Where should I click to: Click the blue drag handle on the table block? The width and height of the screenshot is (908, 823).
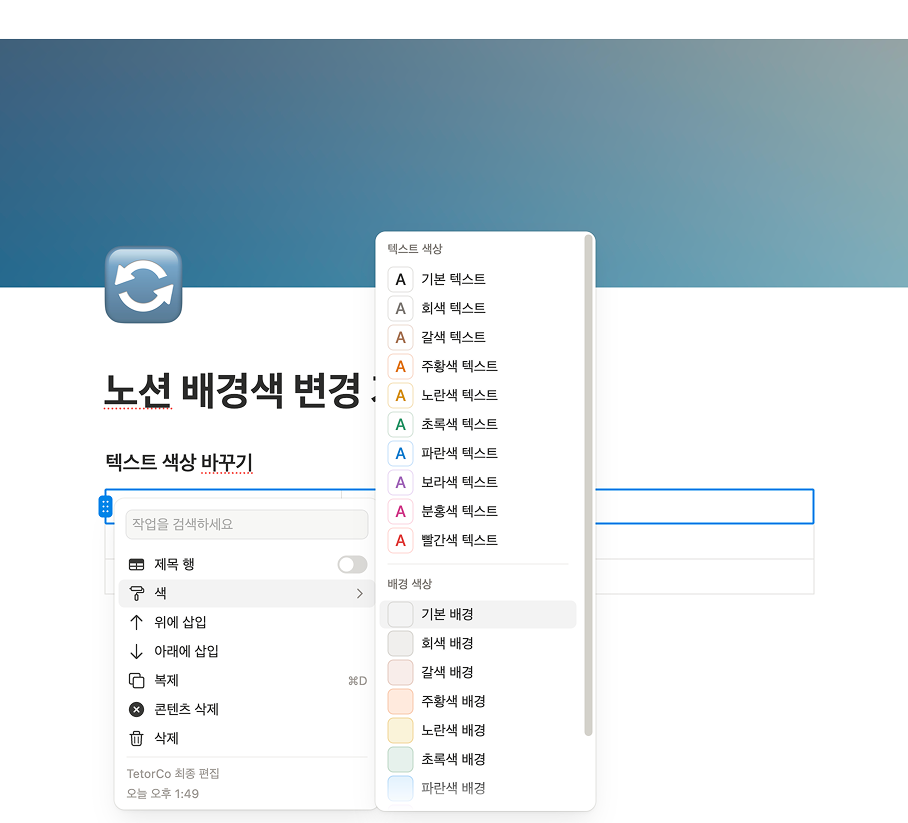click(106, 506)
